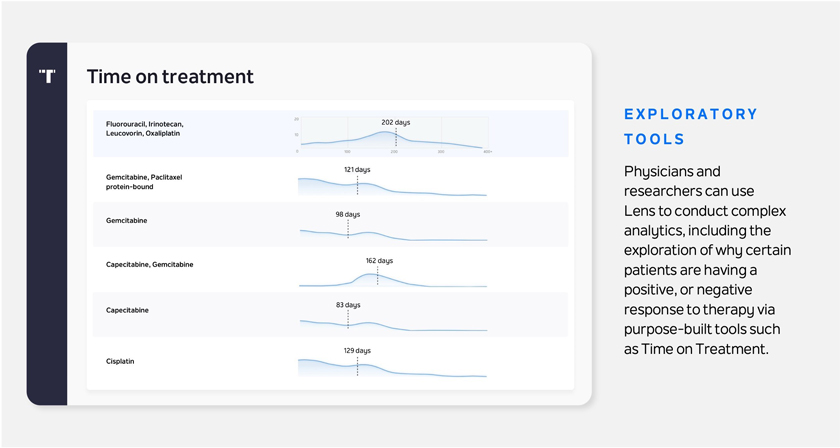Image resolution: width=840 pixels, height=448 pixels.
Task: Open the Capecitabine, Gemcitabine treatment row
Action: click(331, 270)
